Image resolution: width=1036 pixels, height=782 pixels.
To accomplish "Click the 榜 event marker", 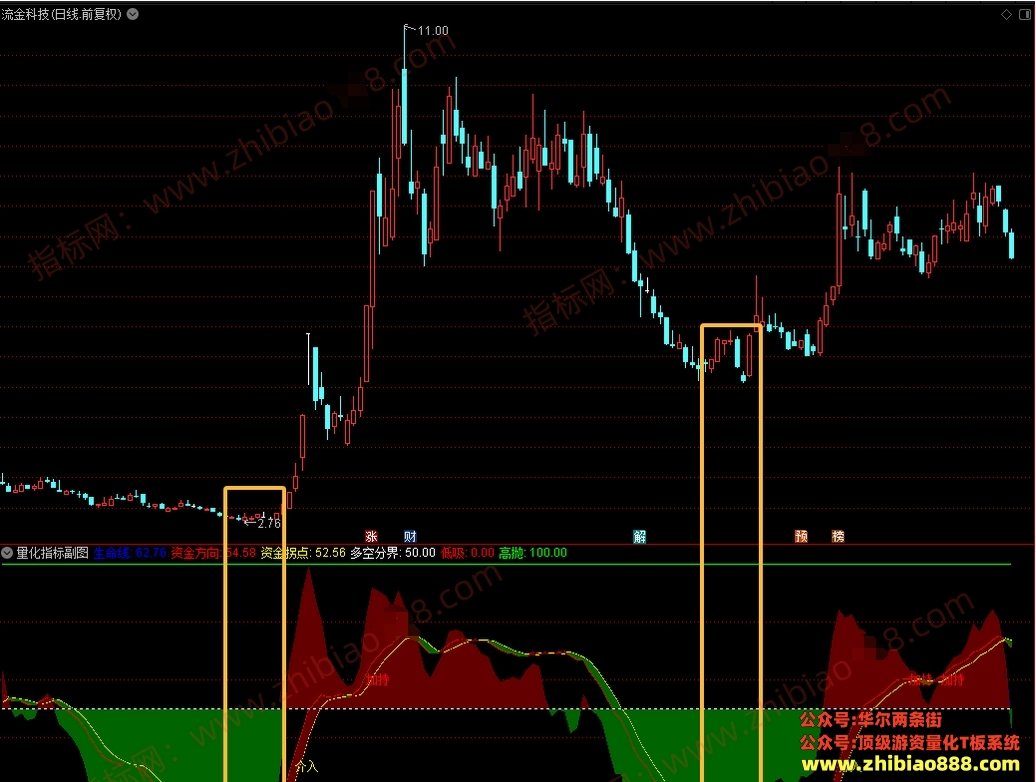I will [x=838, y=536].
